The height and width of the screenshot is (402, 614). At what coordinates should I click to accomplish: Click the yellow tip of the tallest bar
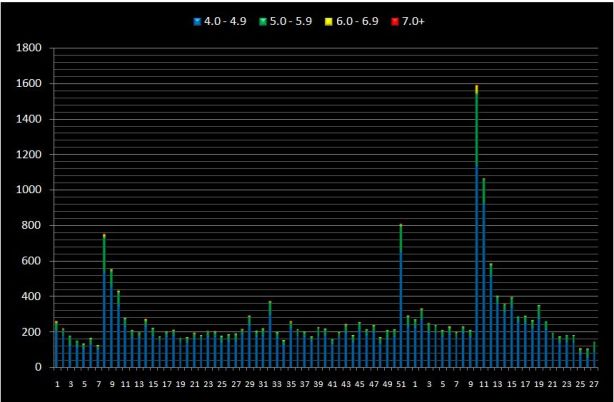click(476, 88)
